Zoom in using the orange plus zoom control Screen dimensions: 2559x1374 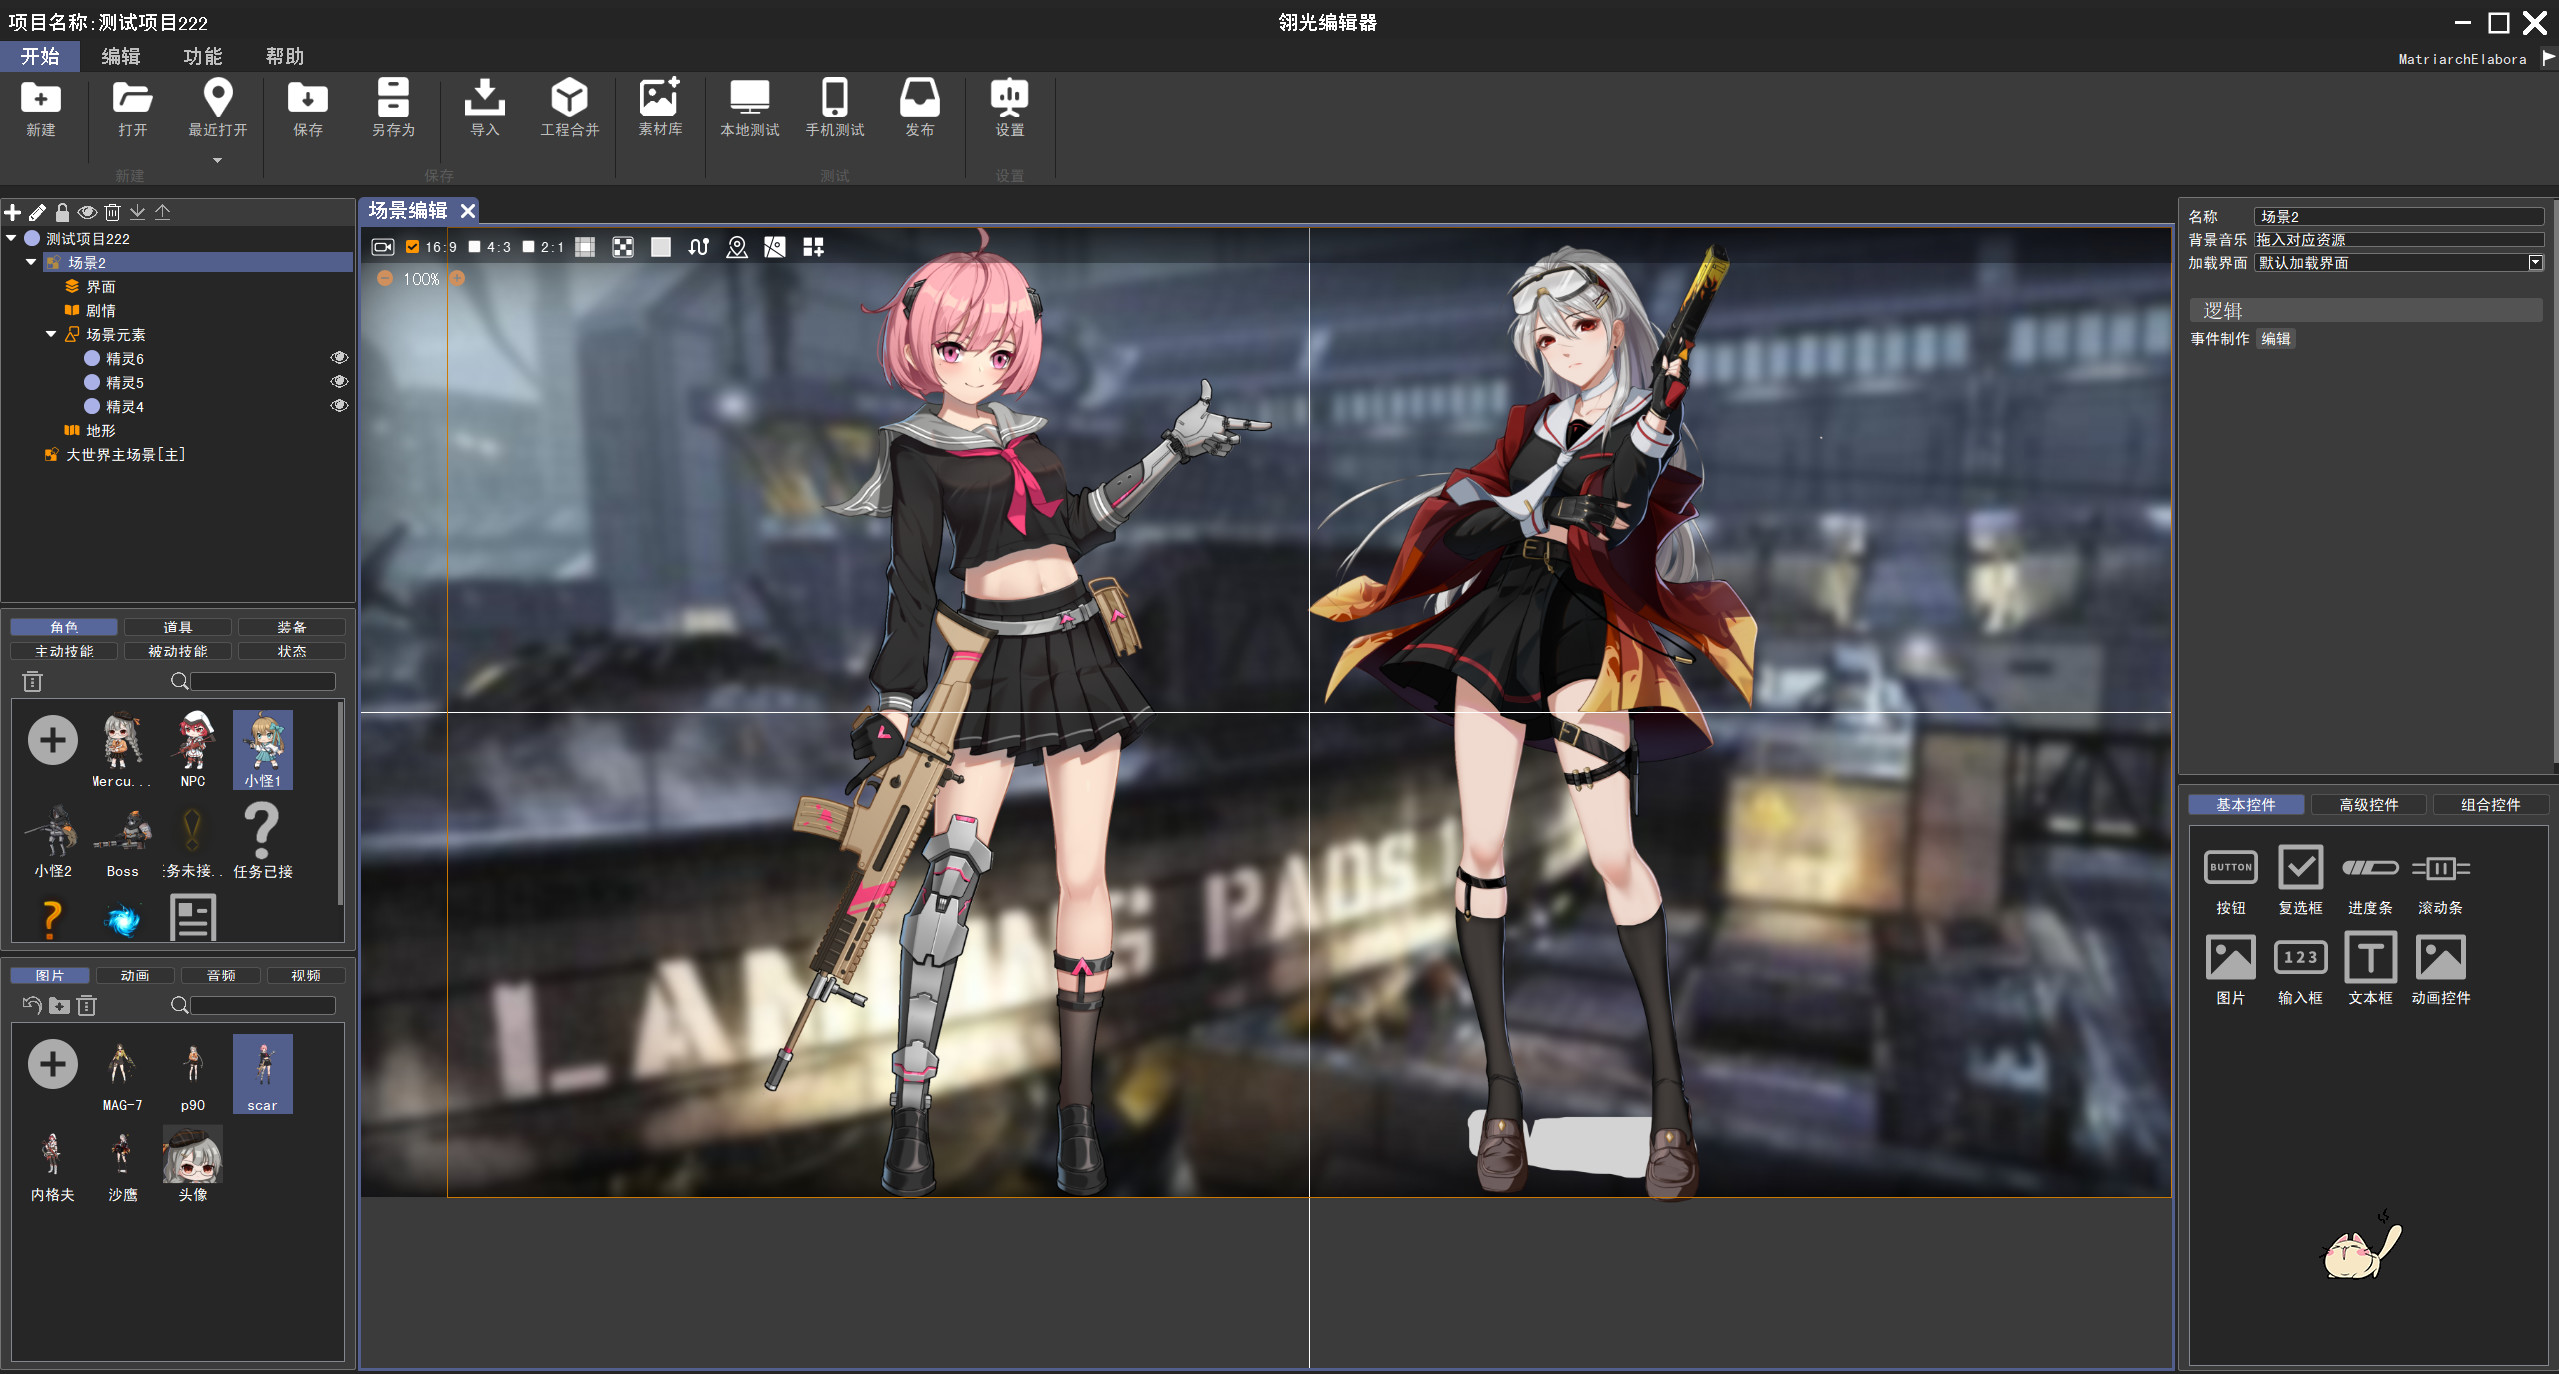click(x=458, y=279)
